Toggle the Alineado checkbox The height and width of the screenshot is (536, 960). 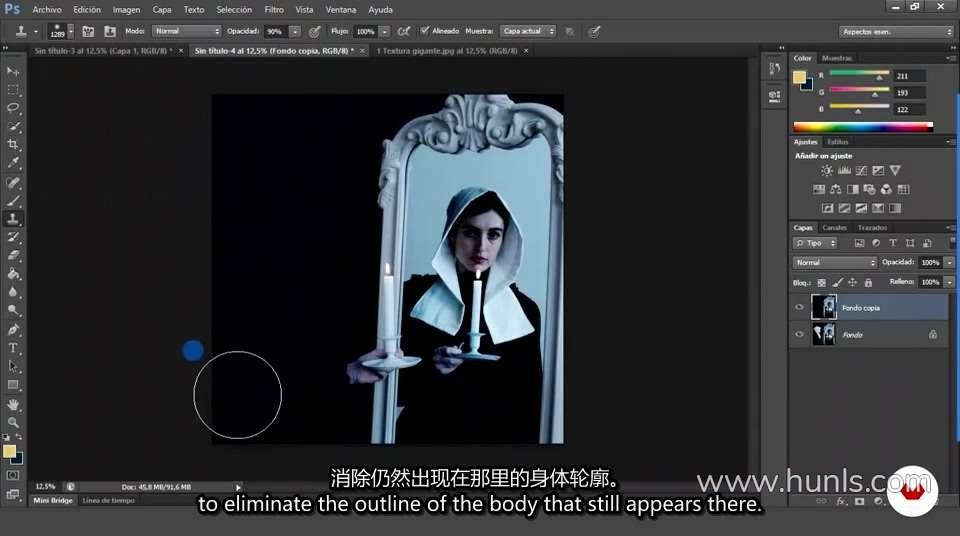[x=424, y=31]
